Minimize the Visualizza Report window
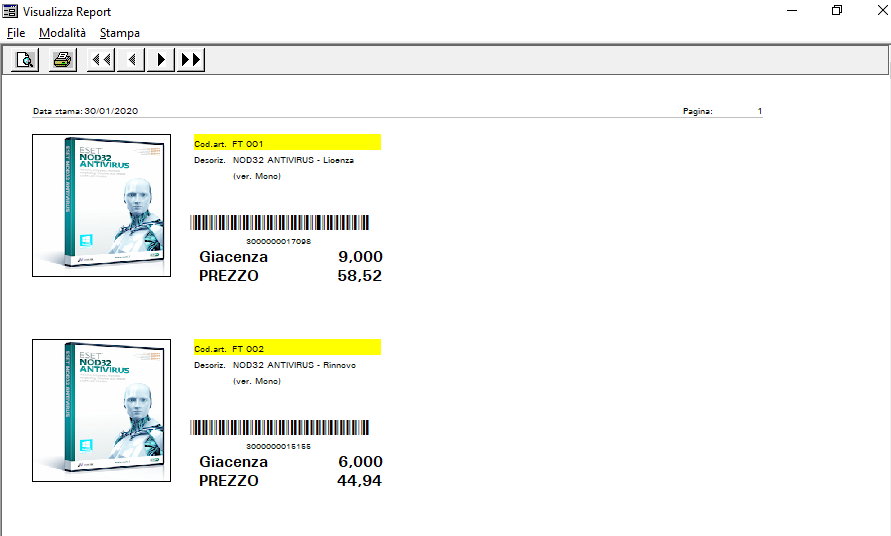This screenshot has height=536, width=891. point(792,11)
